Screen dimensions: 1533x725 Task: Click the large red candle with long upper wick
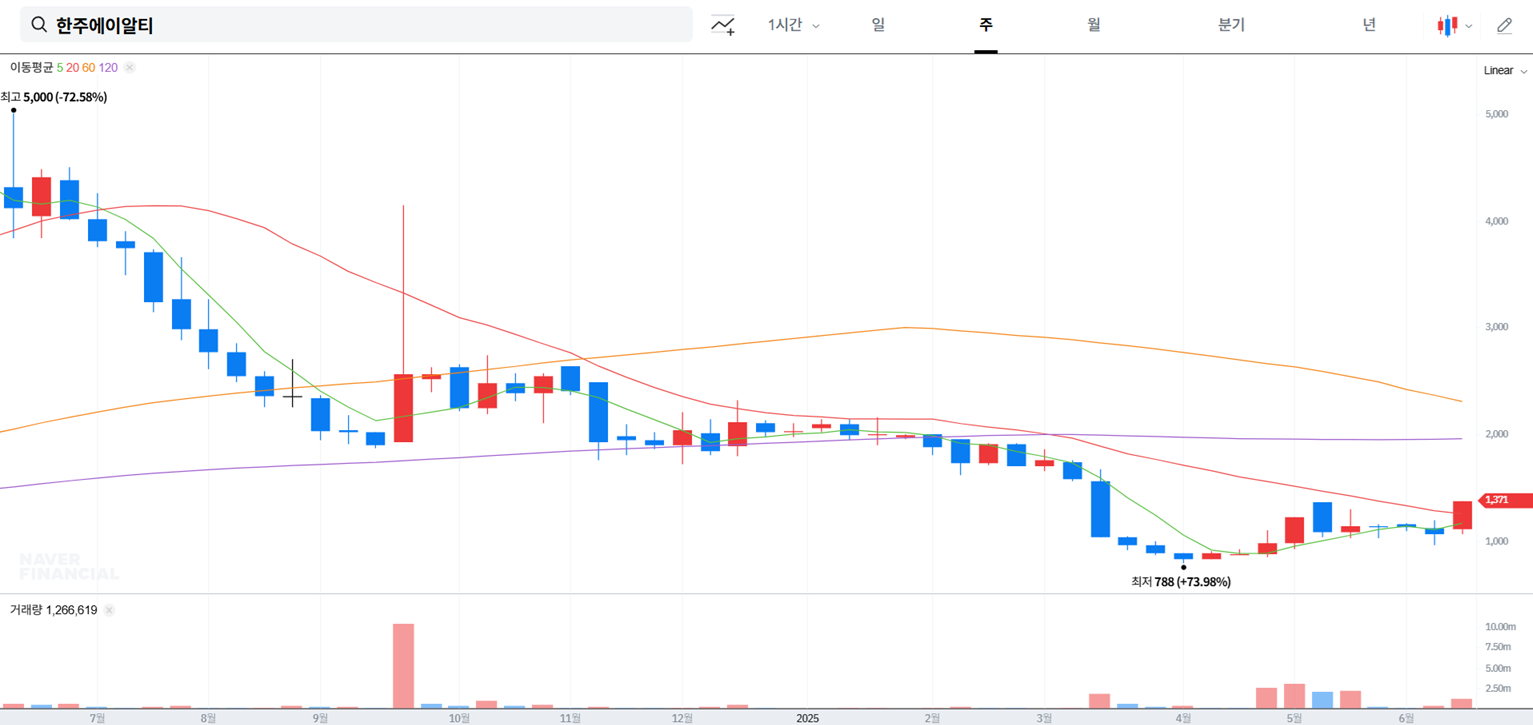(403, 408)
